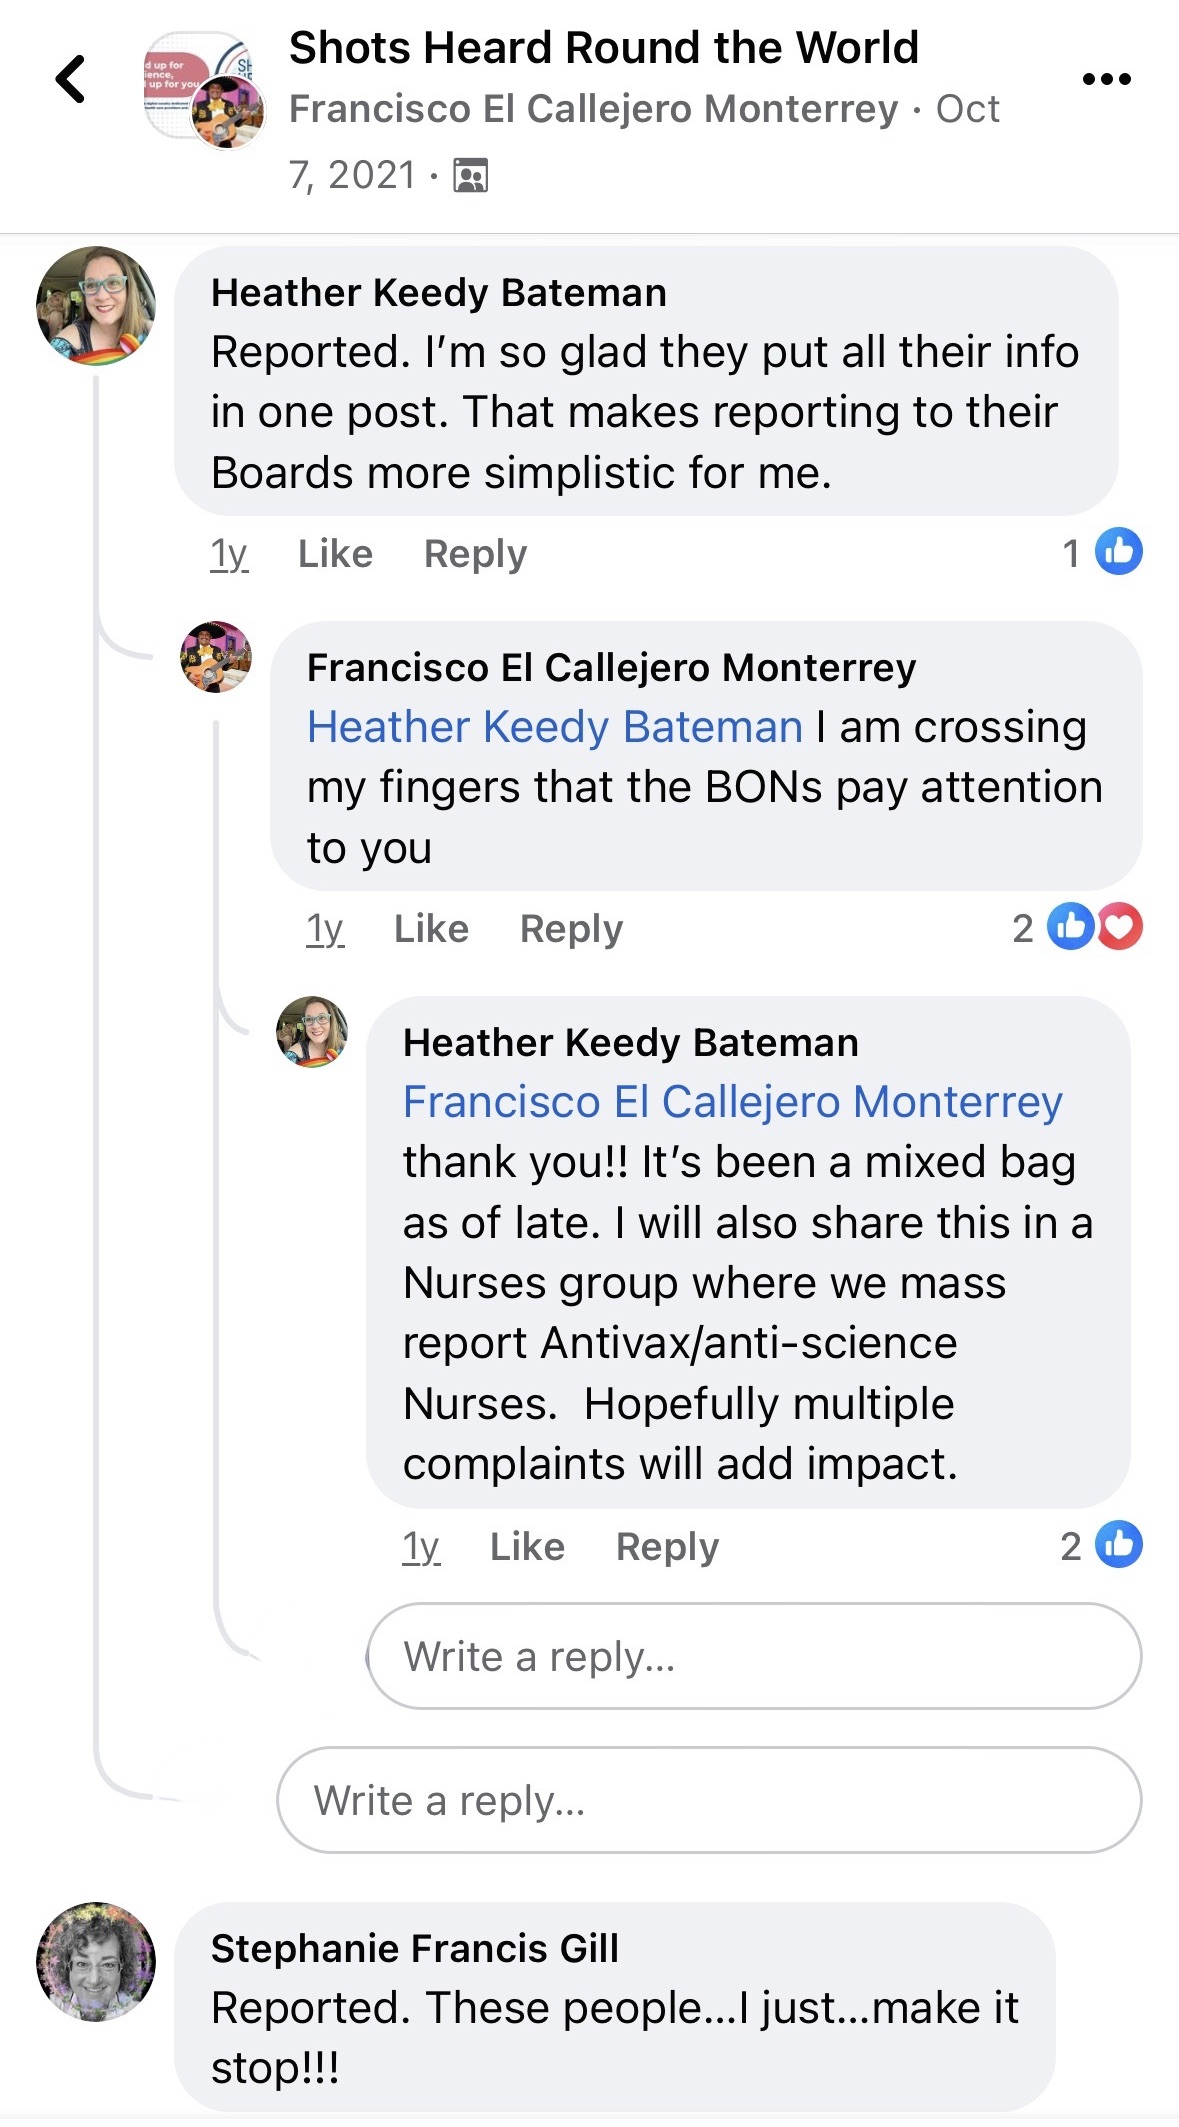Reply to Heather's first comment

coord(475,553)
